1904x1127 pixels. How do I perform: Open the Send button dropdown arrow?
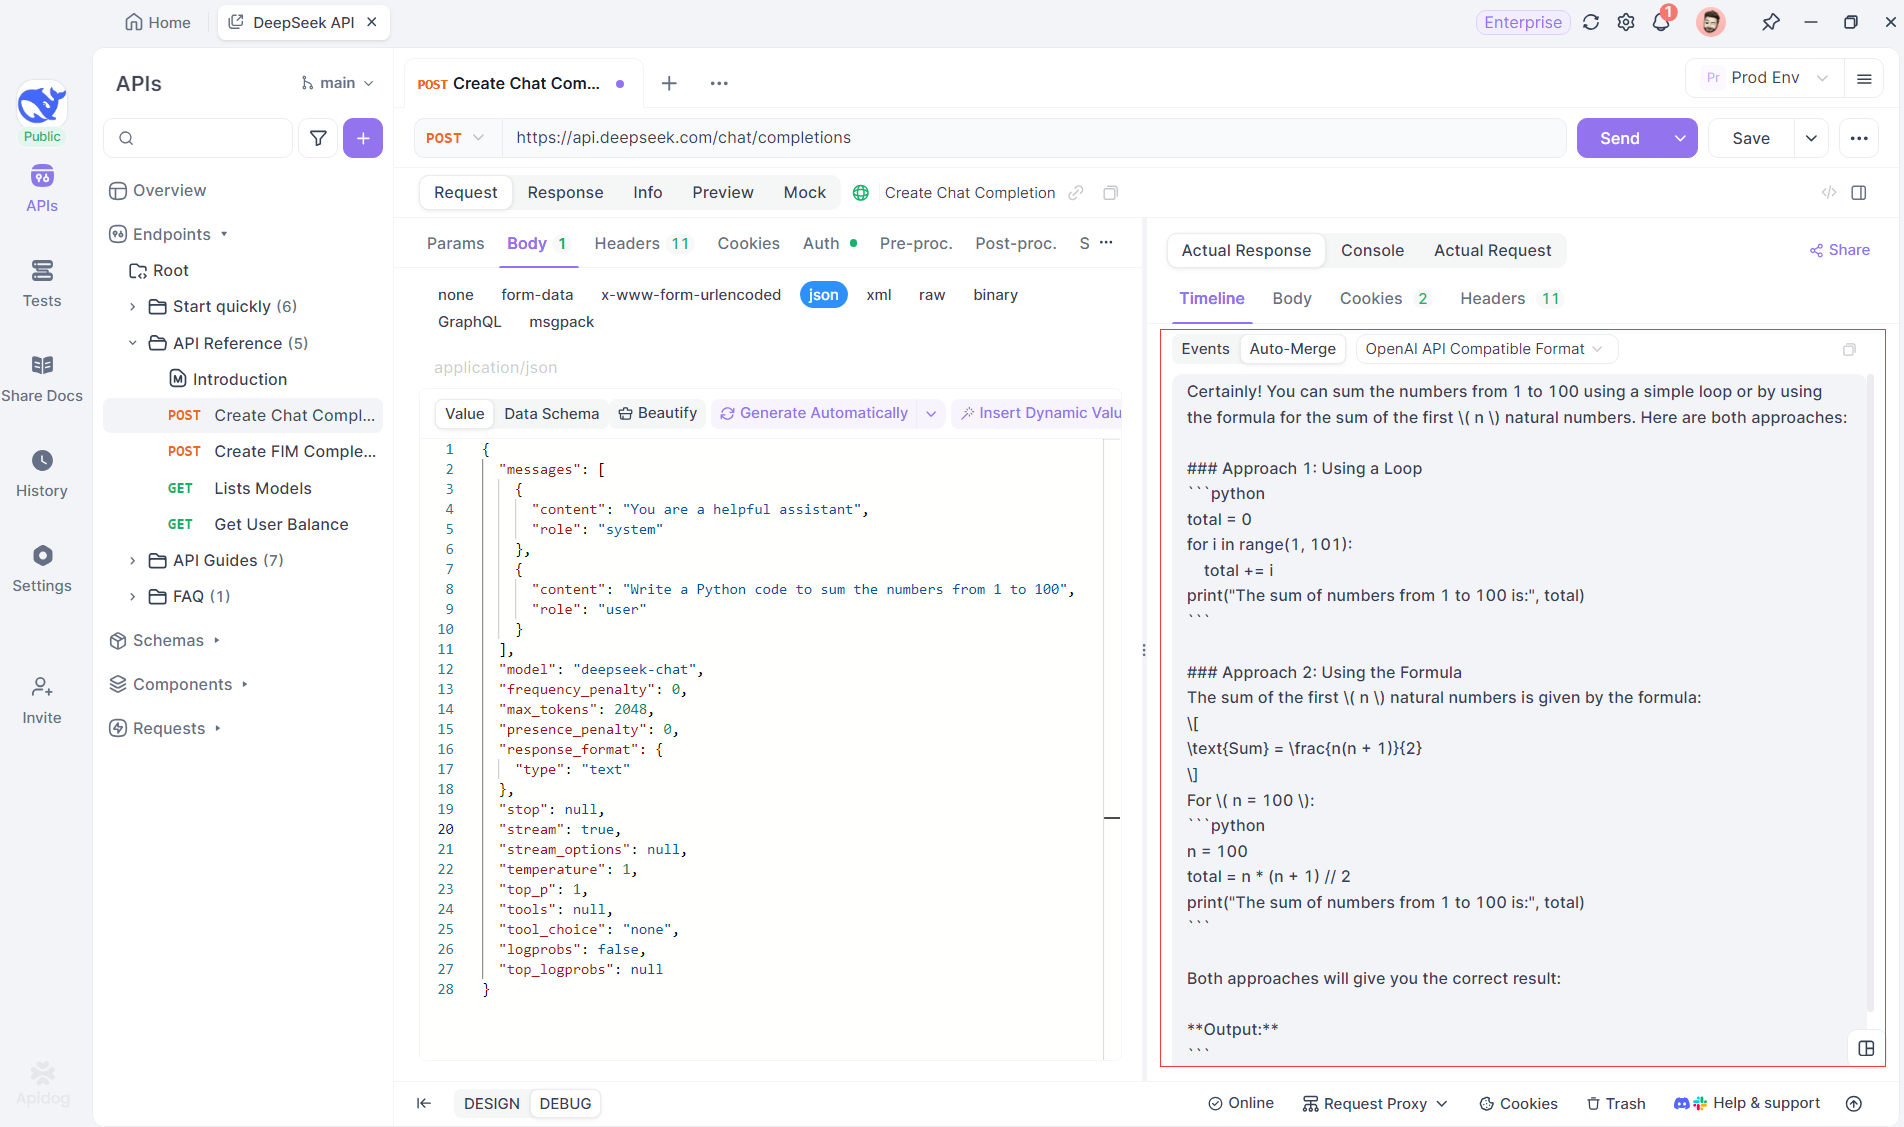(1680, 138)
